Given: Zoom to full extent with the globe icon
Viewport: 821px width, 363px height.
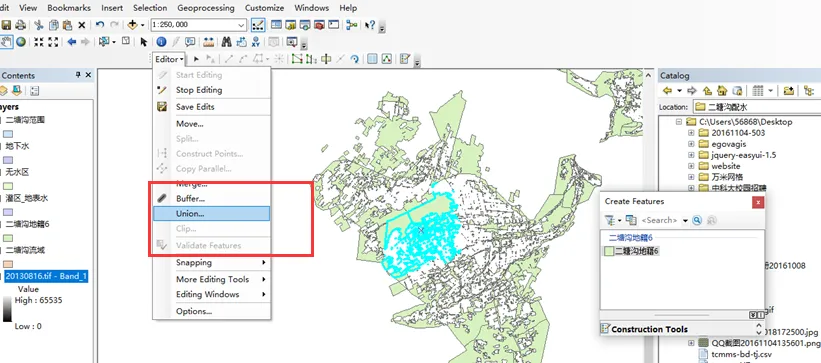Looking at the screenshot, I should [21, 42].
